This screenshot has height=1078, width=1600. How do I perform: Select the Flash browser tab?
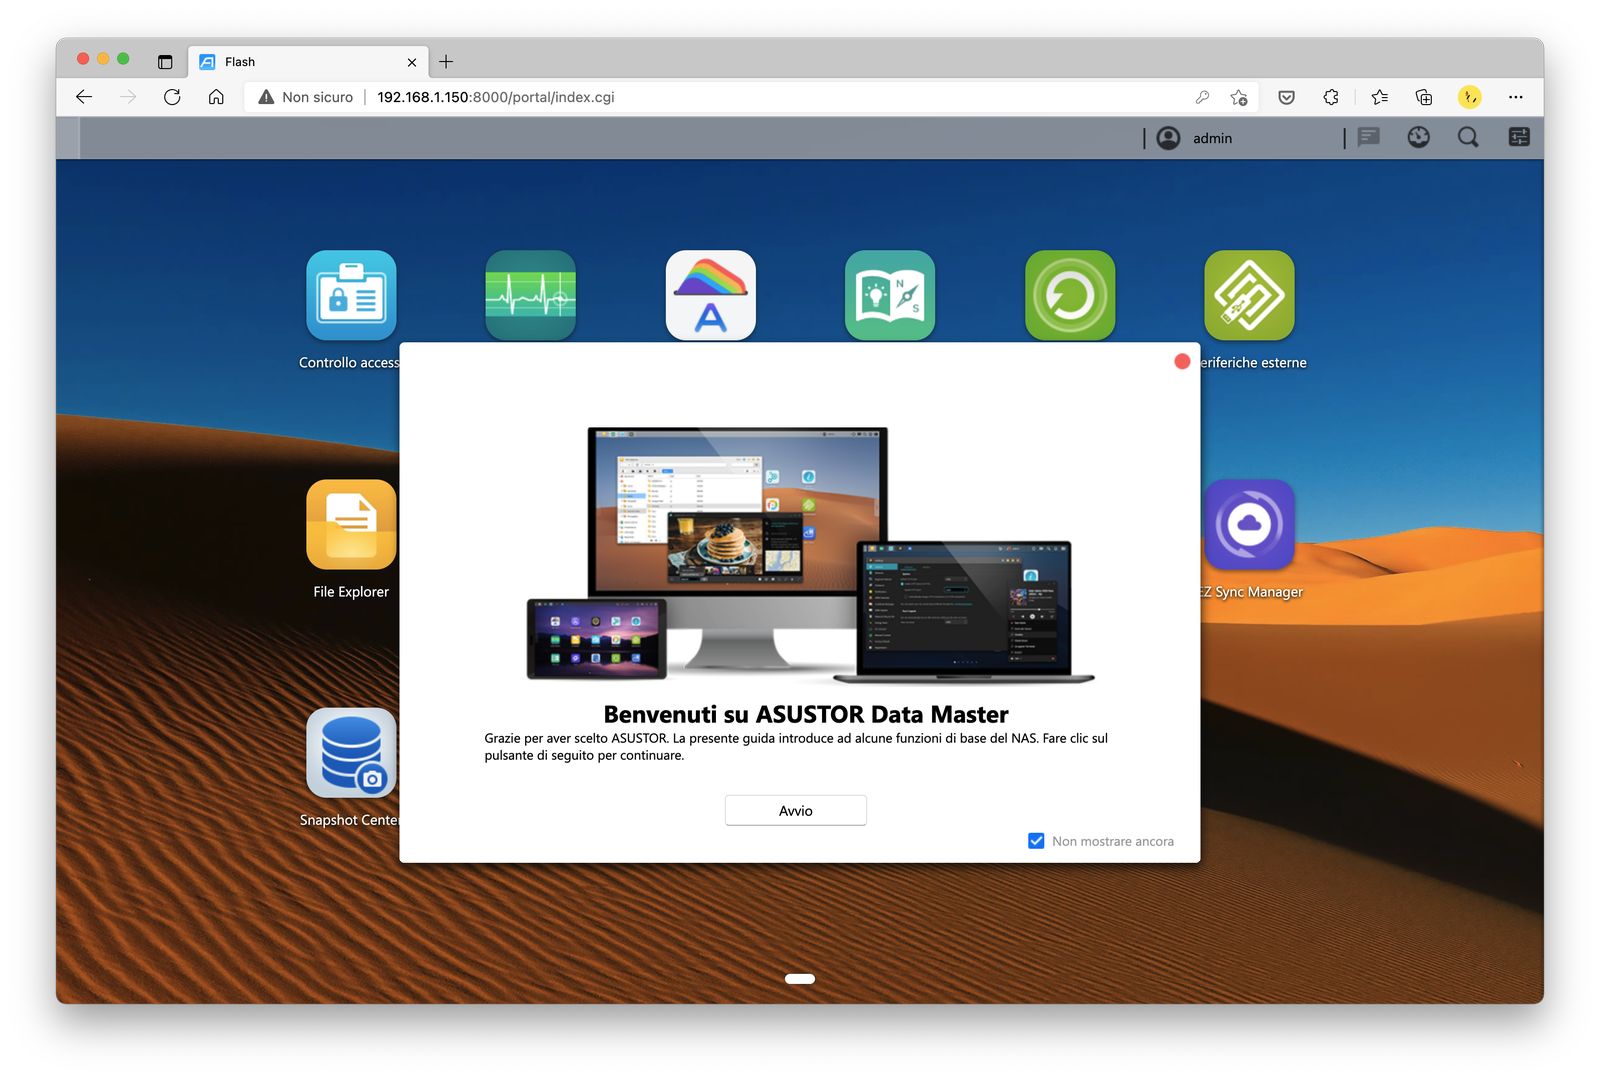(x=308, y=62)
